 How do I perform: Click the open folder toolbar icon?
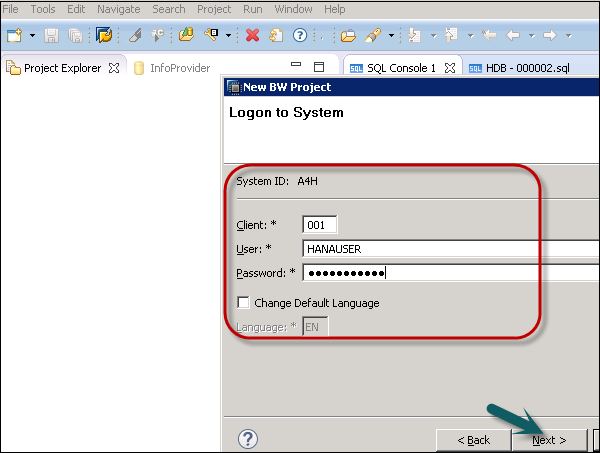pyautogui.click(x=348, y=35)
